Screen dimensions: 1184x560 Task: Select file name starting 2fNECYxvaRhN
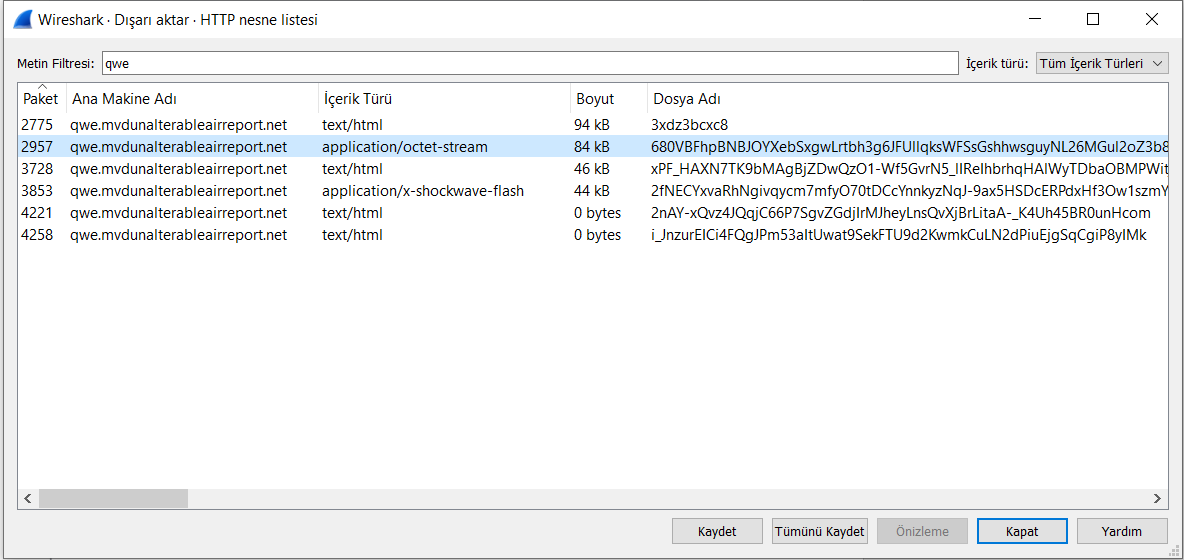(x=909, y=191)
